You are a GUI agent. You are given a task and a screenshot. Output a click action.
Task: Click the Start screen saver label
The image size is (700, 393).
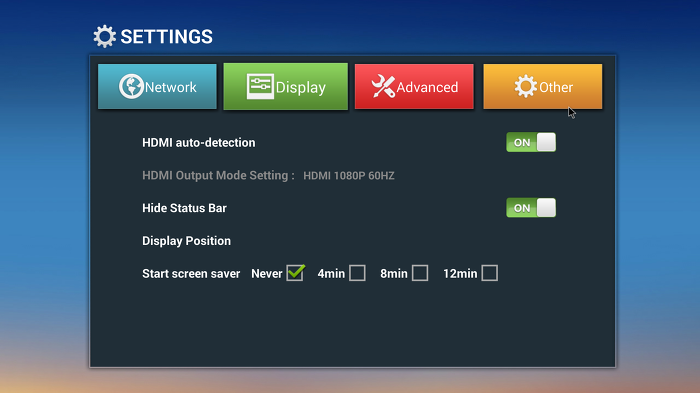[x=191, y=273]
